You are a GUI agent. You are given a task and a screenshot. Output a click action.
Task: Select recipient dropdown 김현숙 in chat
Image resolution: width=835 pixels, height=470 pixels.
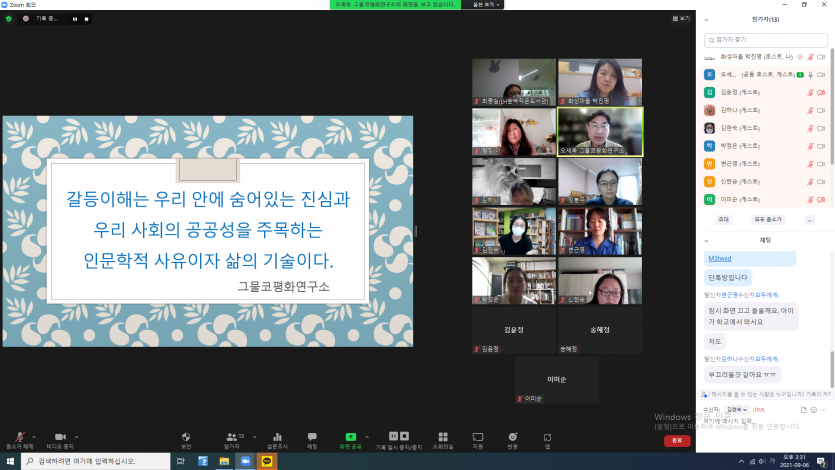click(736, 410)
